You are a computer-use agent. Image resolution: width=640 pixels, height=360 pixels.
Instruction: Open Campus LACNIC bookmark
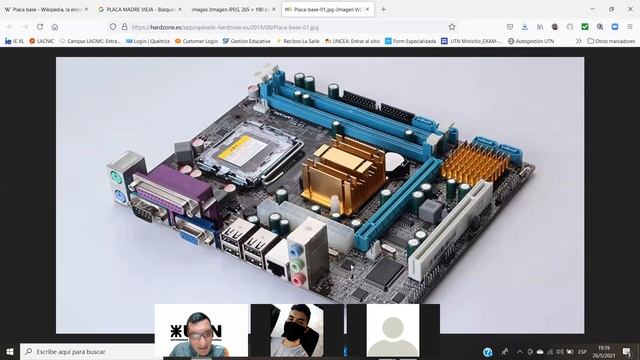[x=90, y=41]
